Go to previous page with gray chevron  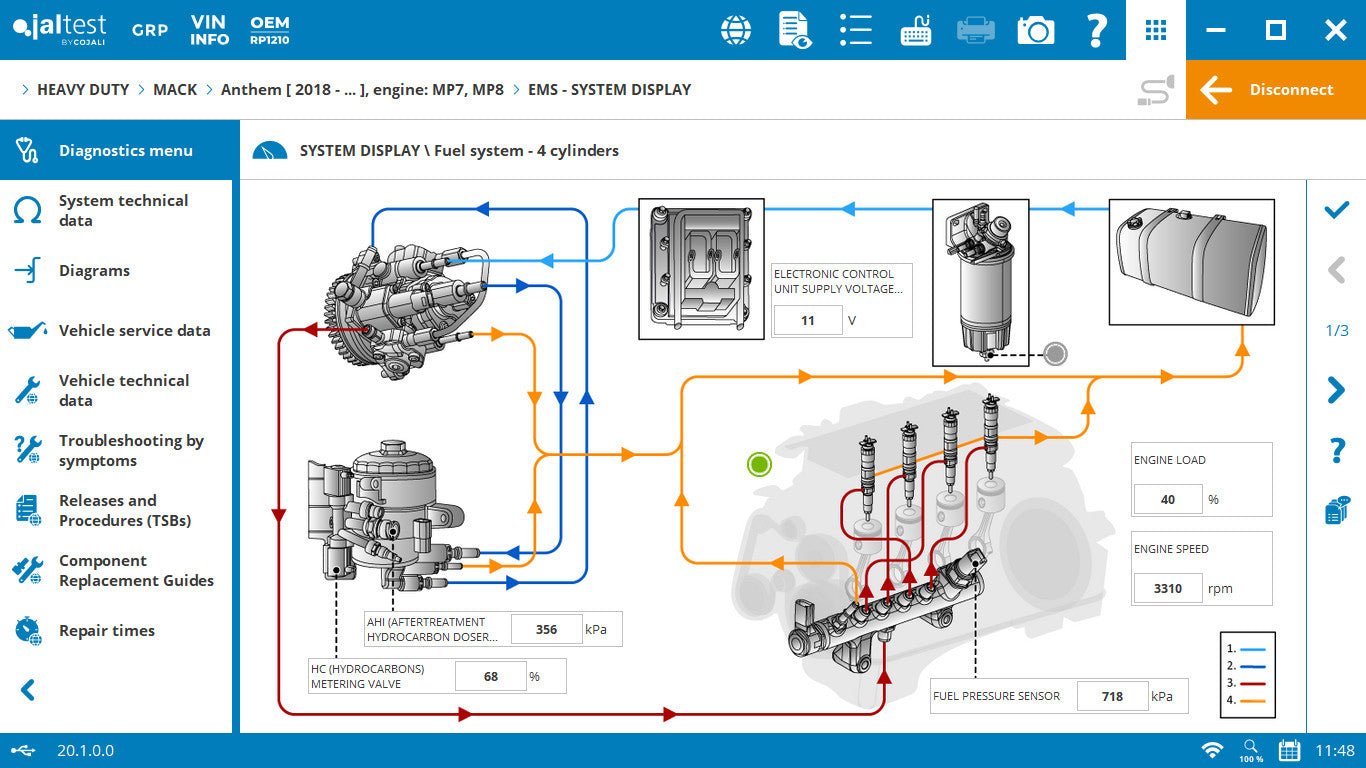(x=1337, y=270)
